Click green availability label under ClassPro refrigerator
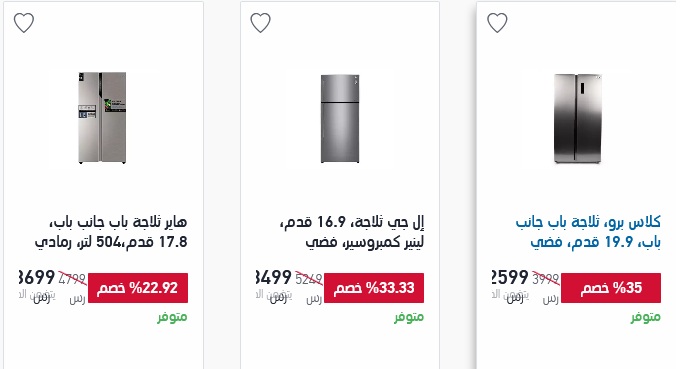This screenshot has height=369, width=684. (646, 317)
